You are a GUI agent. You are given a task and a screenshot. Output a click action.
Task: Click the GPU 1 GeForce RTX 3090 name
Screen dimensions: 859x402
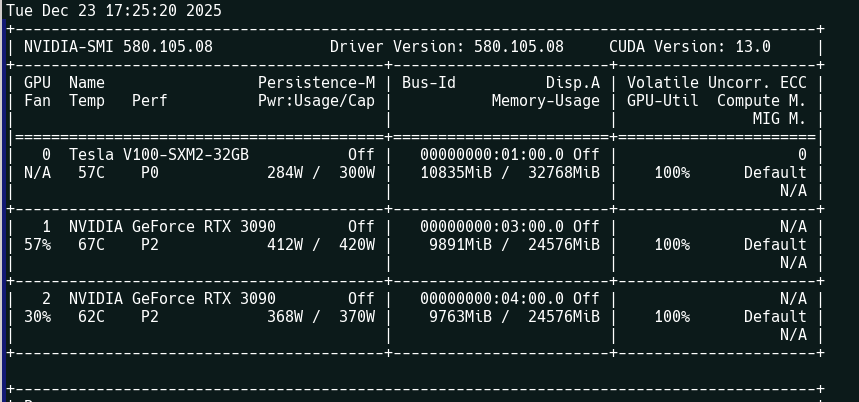[x=172, y=227]
